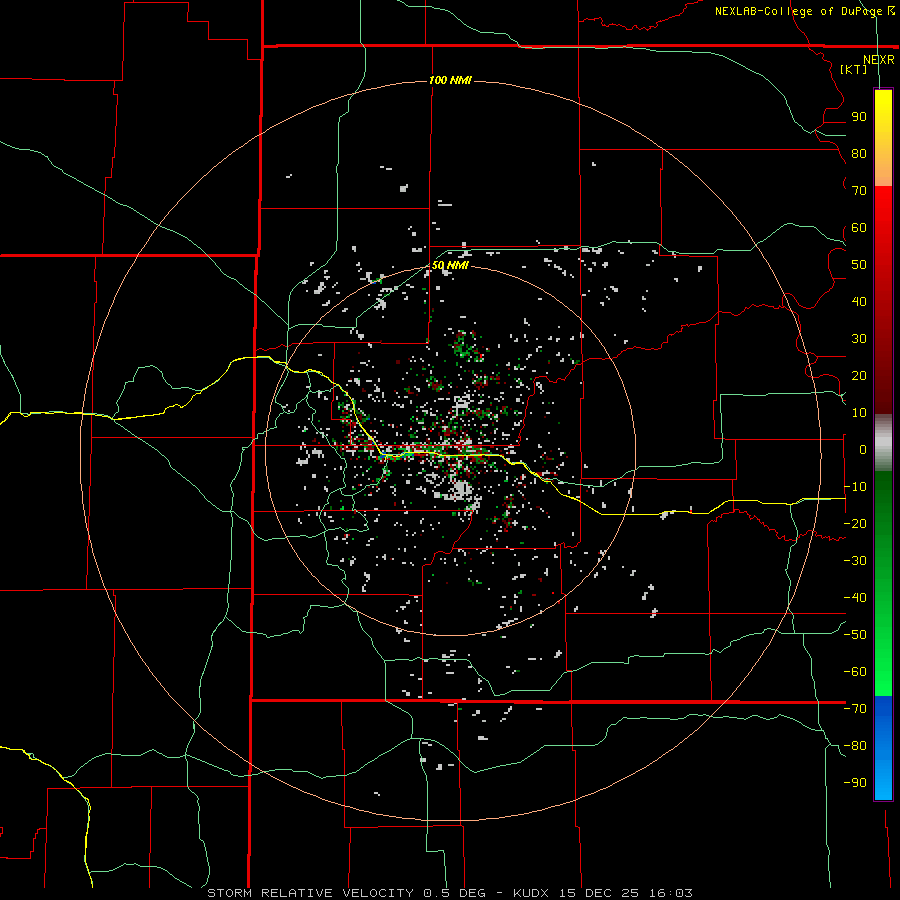Click the -30 value on the velocity scale
900x900 pixels.
coord(855,561)
